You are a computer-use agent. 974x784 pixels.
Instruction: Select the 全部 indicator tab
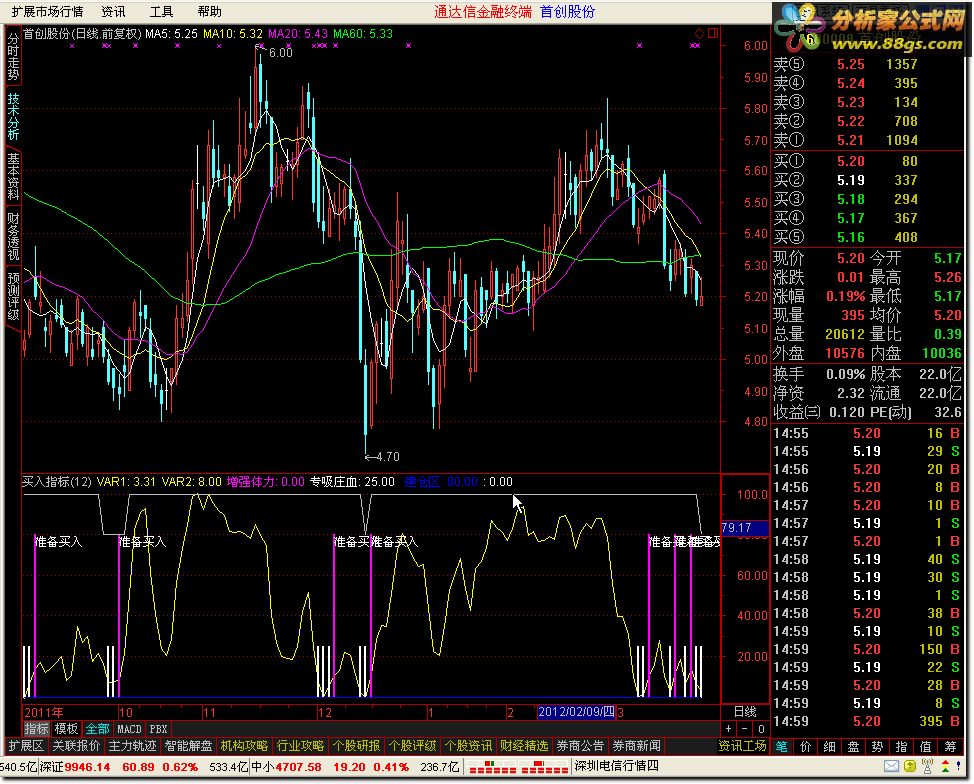[98, 729]
